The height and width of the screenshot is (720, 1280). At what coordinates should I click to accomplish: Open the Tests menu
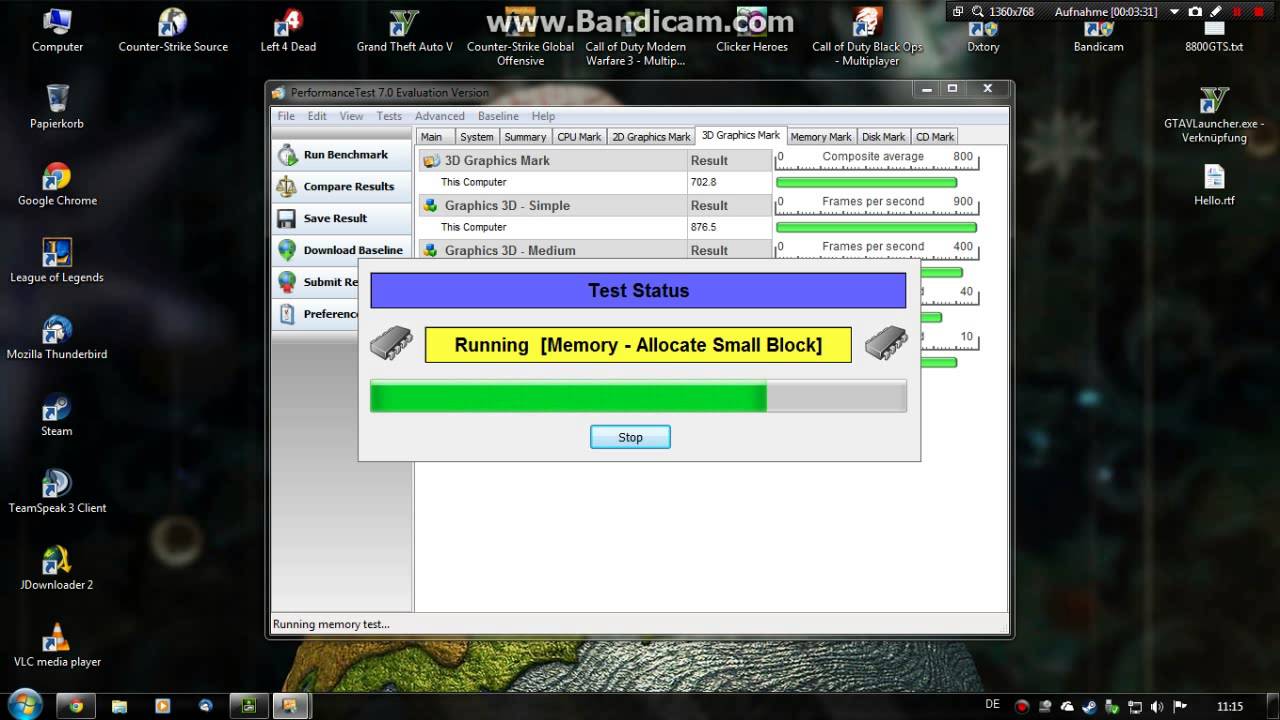[x=389, y=116]
